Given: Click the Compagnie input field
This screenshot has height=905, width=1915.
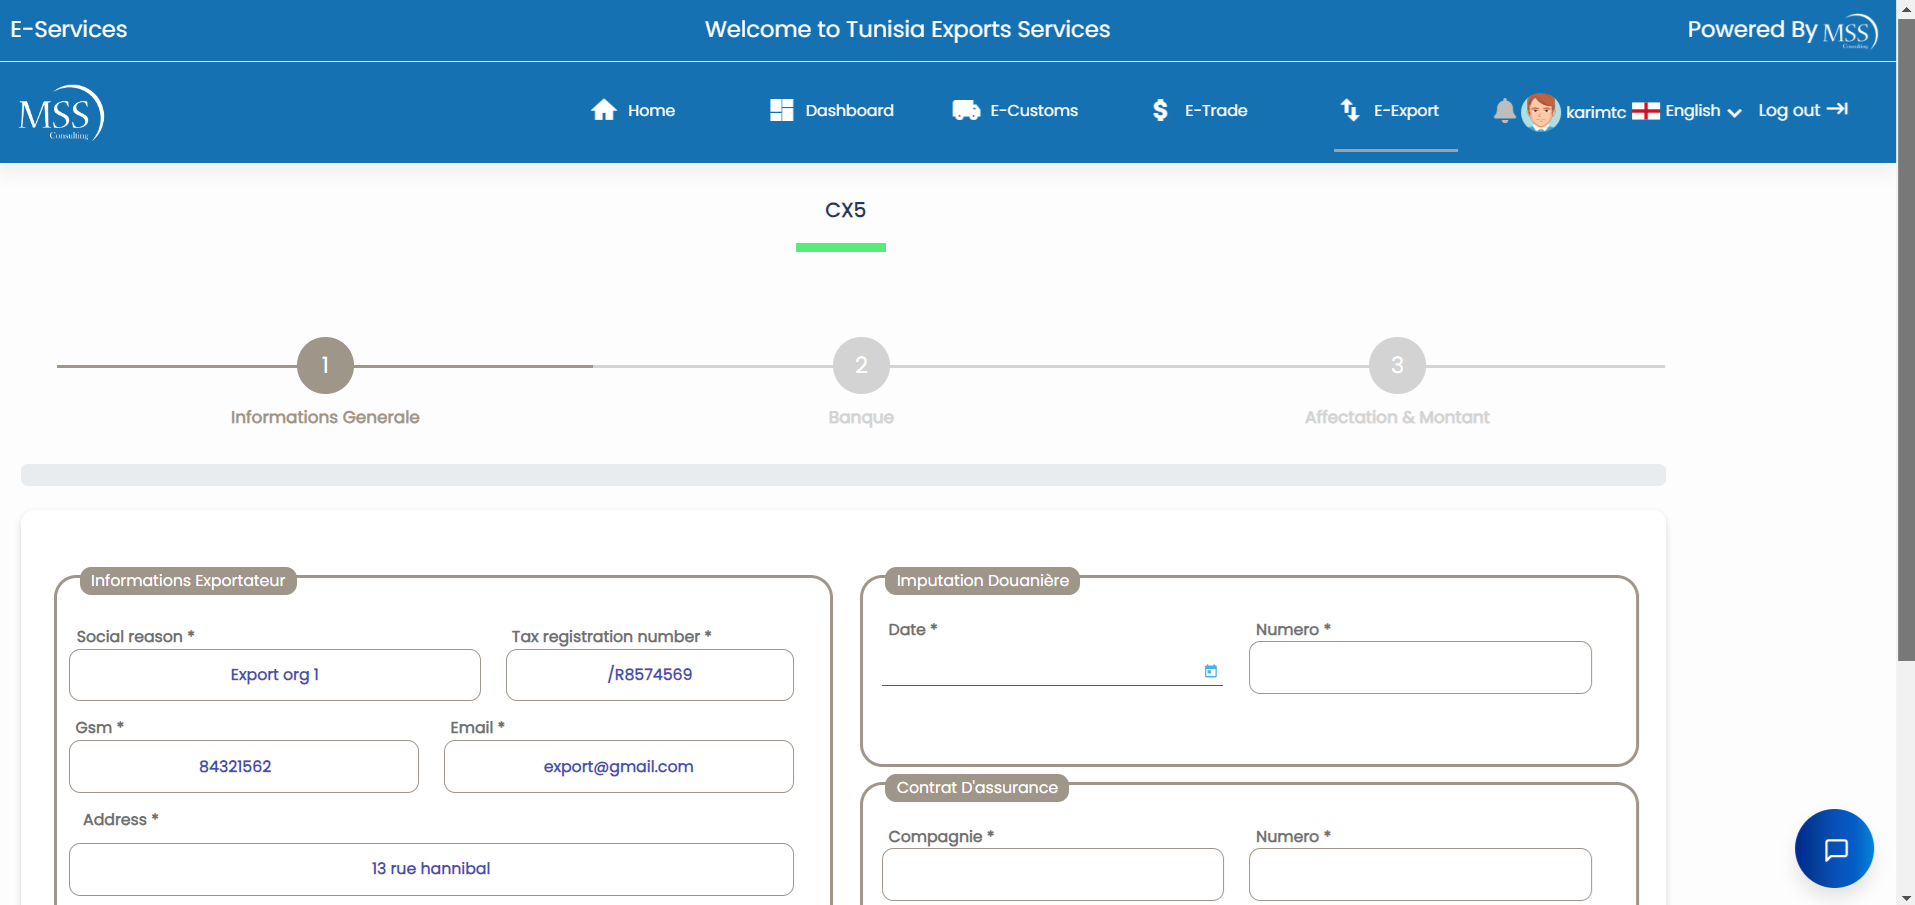Looking at the screenshot, I should tap(1052, 874).
